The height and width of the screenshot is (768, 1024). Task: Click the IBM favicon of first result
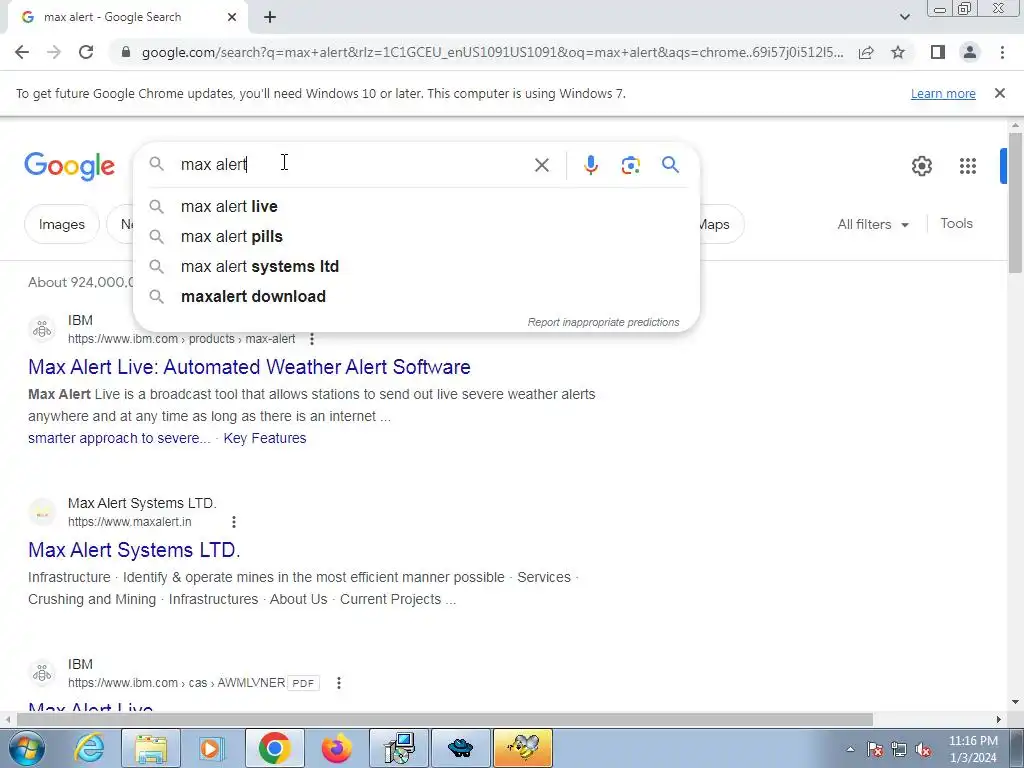click(42, 329)
